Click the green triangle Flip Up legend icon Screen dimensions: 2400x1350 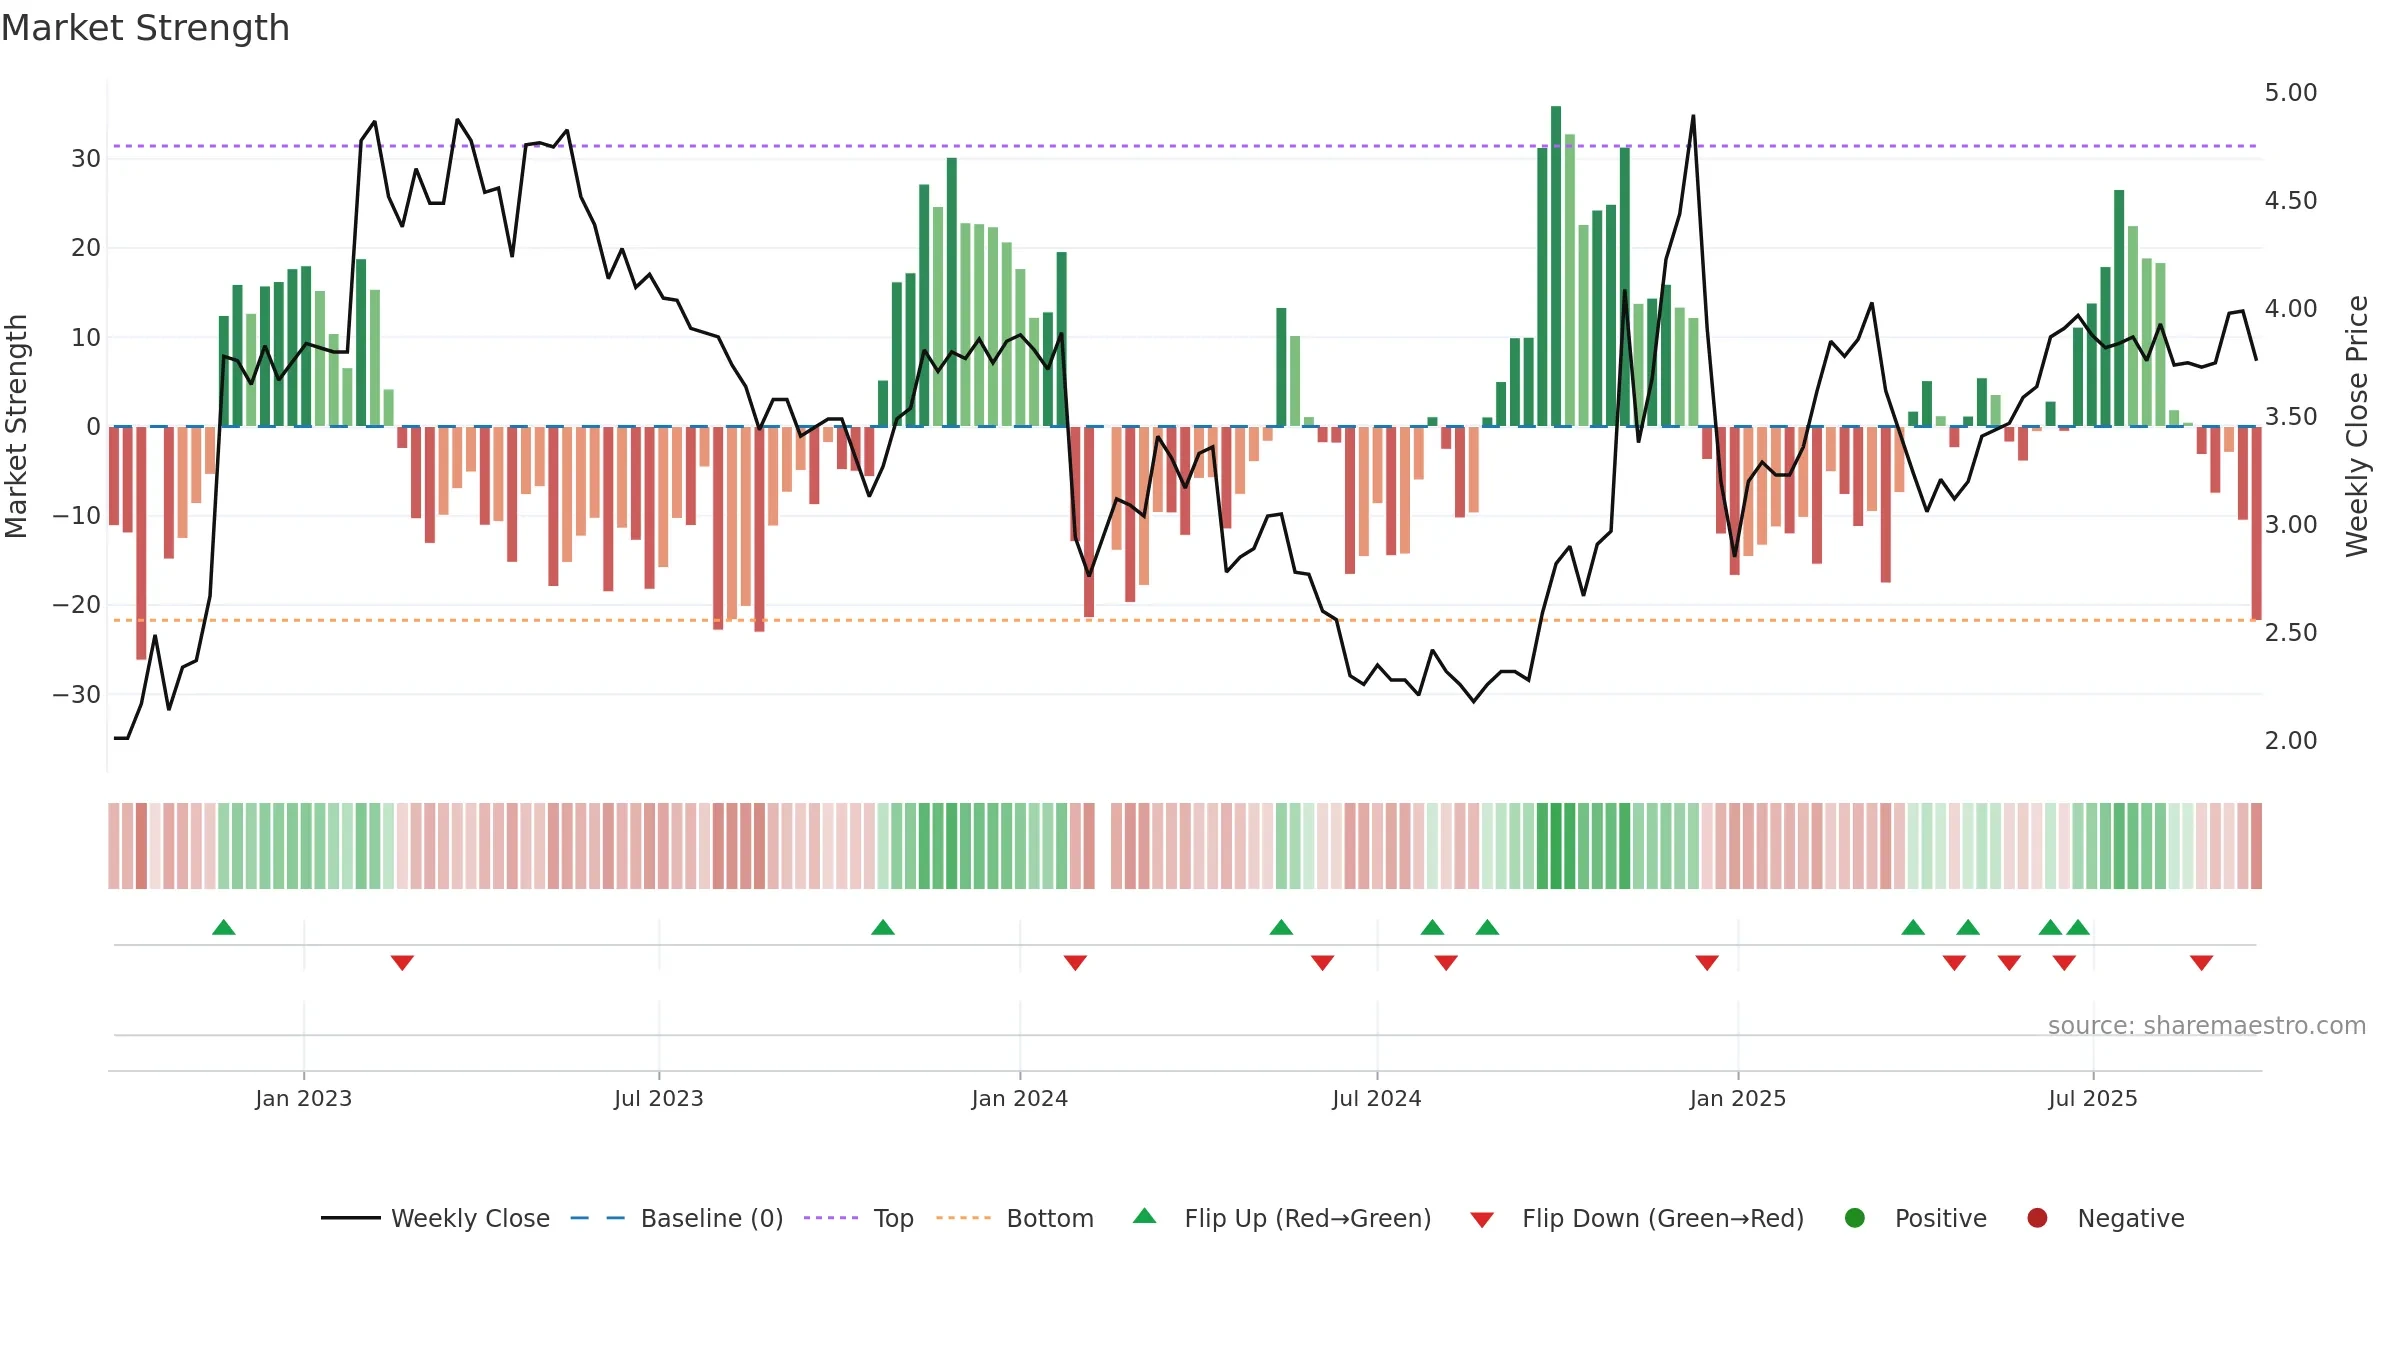[x=1145, y=1216]
